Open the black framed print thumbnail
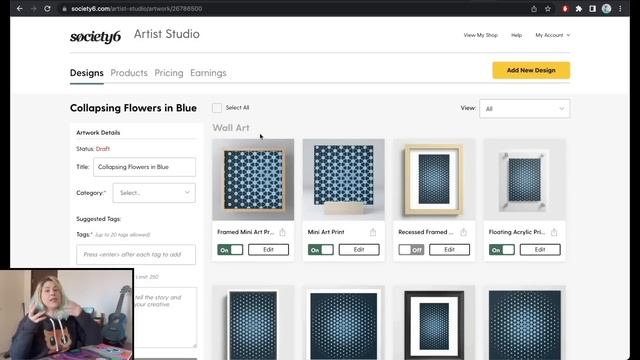The height and width of the screenshot is (360, 640). click(434, 322)
